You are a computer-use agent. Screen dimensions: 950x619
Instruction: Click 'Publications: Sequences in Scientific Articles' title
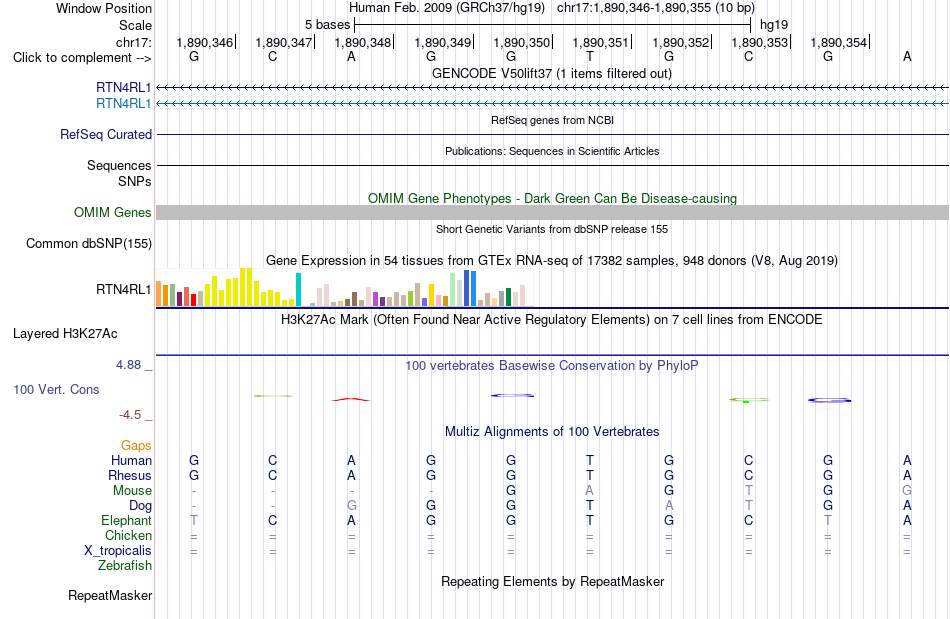point(552,151)
